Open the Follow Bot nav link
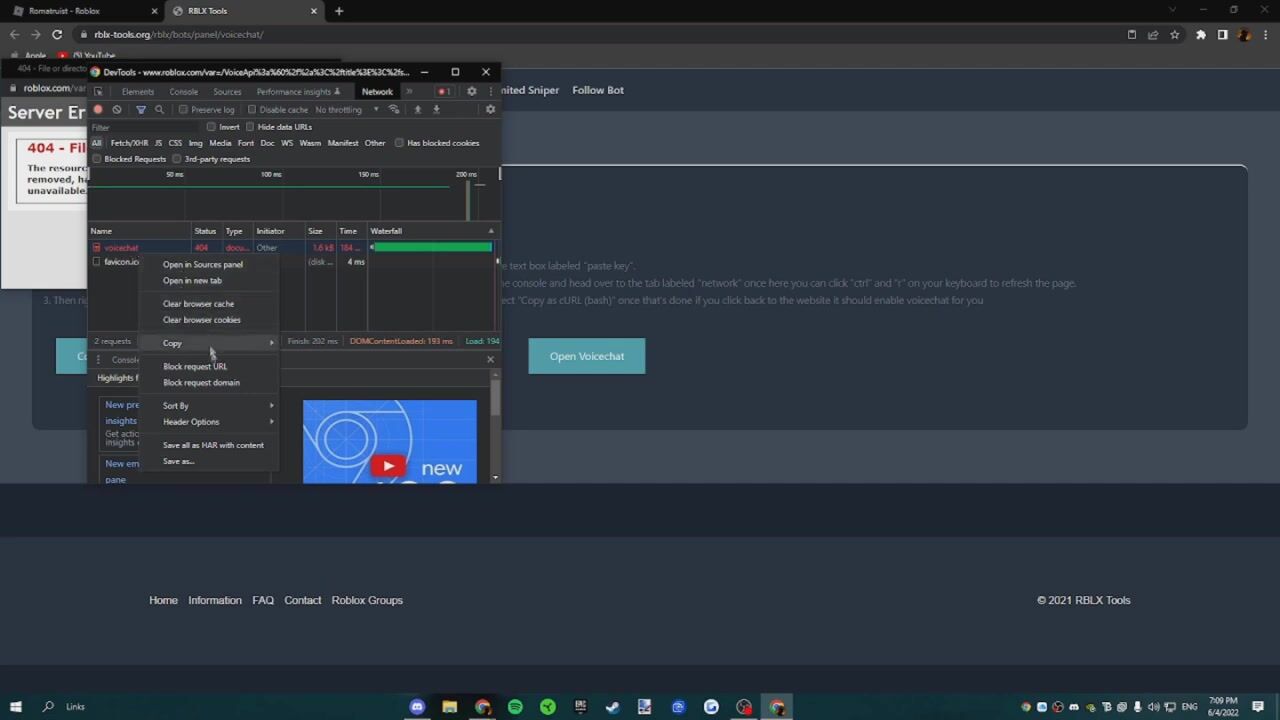1280x720 pixels. point(598,90)
